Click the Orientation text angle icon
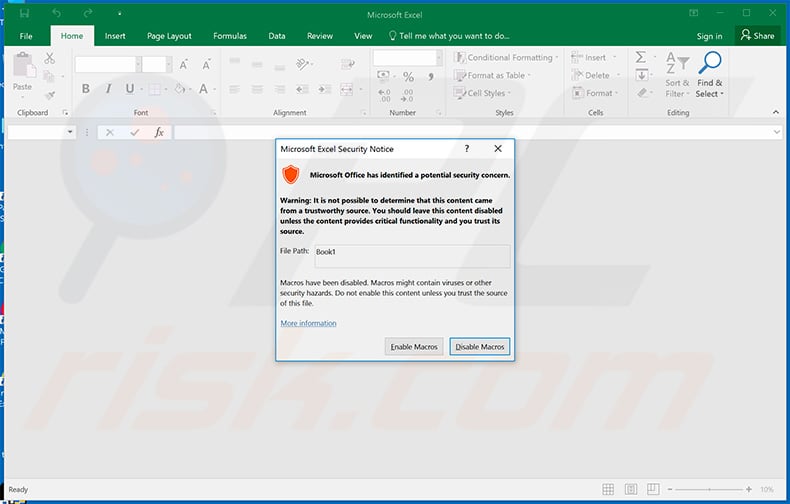790x504 pixels. [x=302, y=64]
